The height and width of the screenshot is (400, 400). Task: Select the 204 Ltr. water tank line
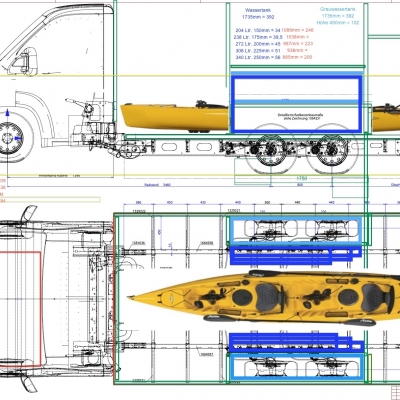pos(274,30)
